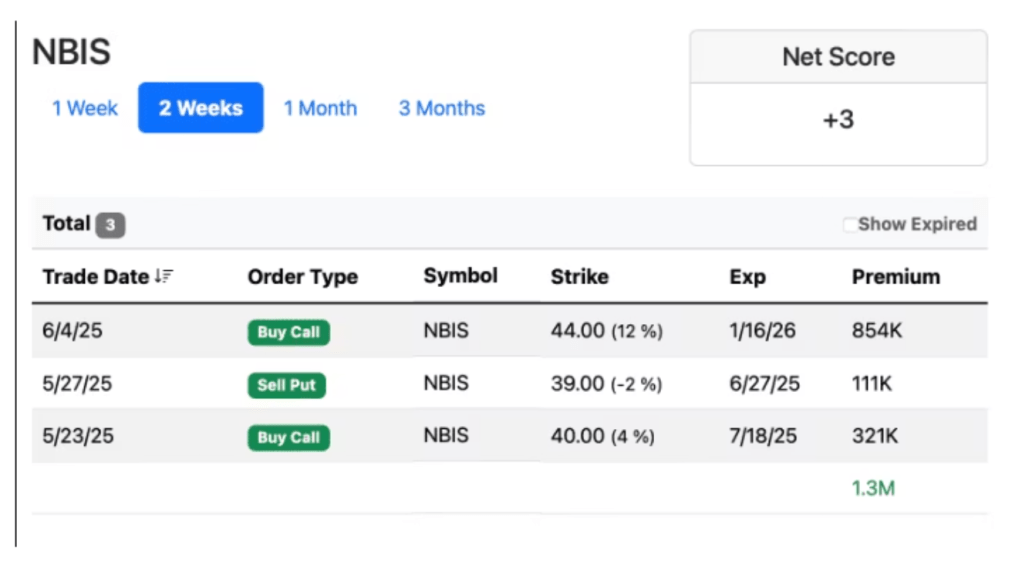Sort by the Strike column header

click(579, 277)
